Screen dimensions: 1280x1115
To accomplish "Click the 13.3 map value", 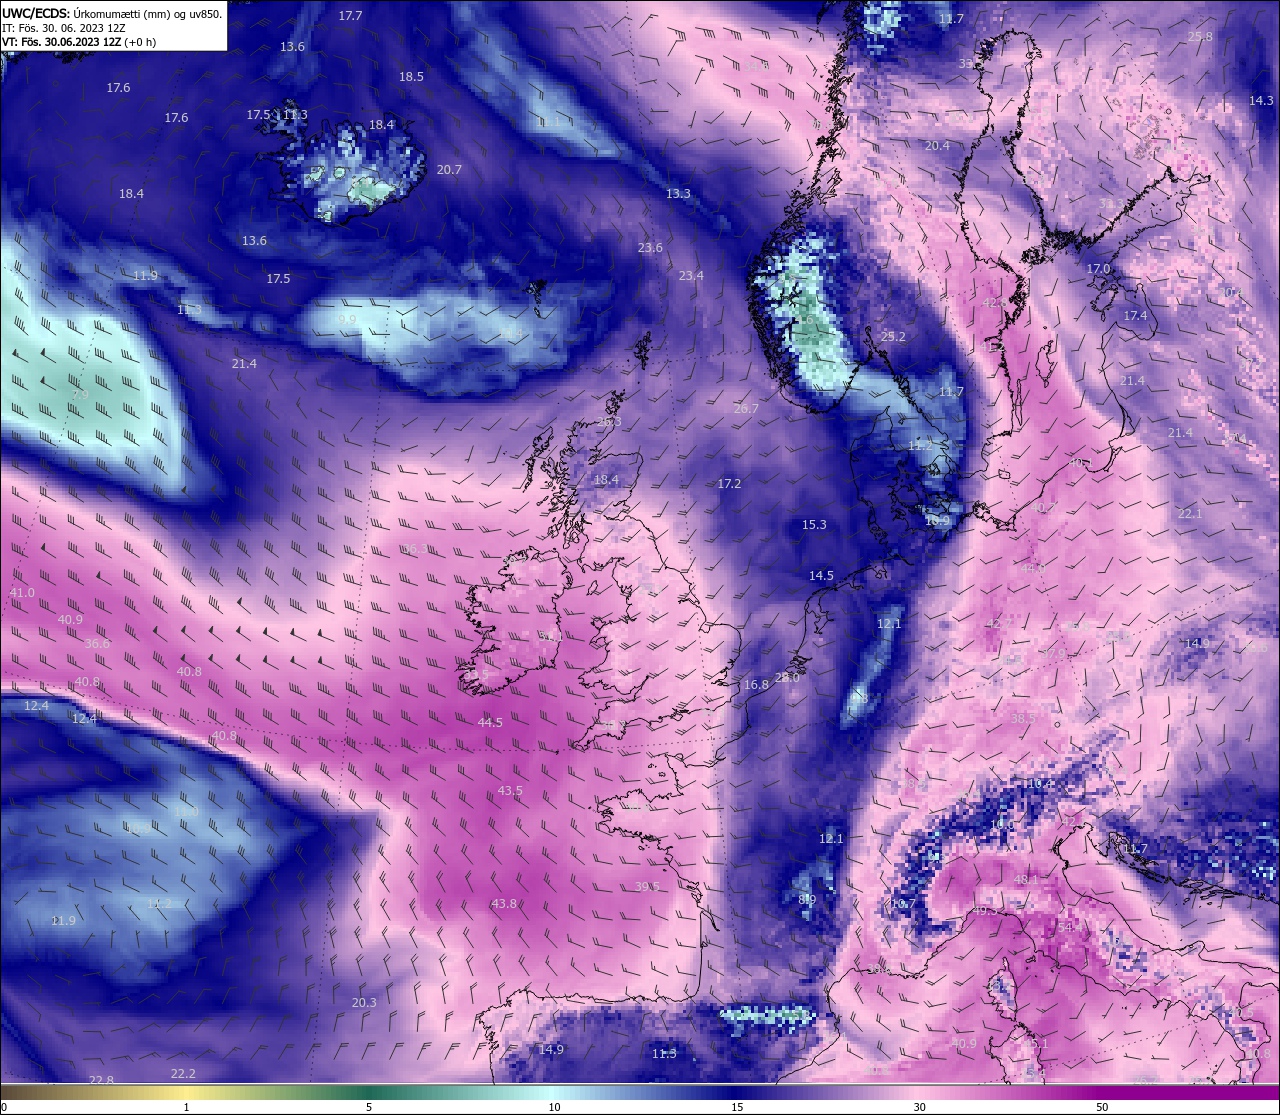I will (678, 194).
